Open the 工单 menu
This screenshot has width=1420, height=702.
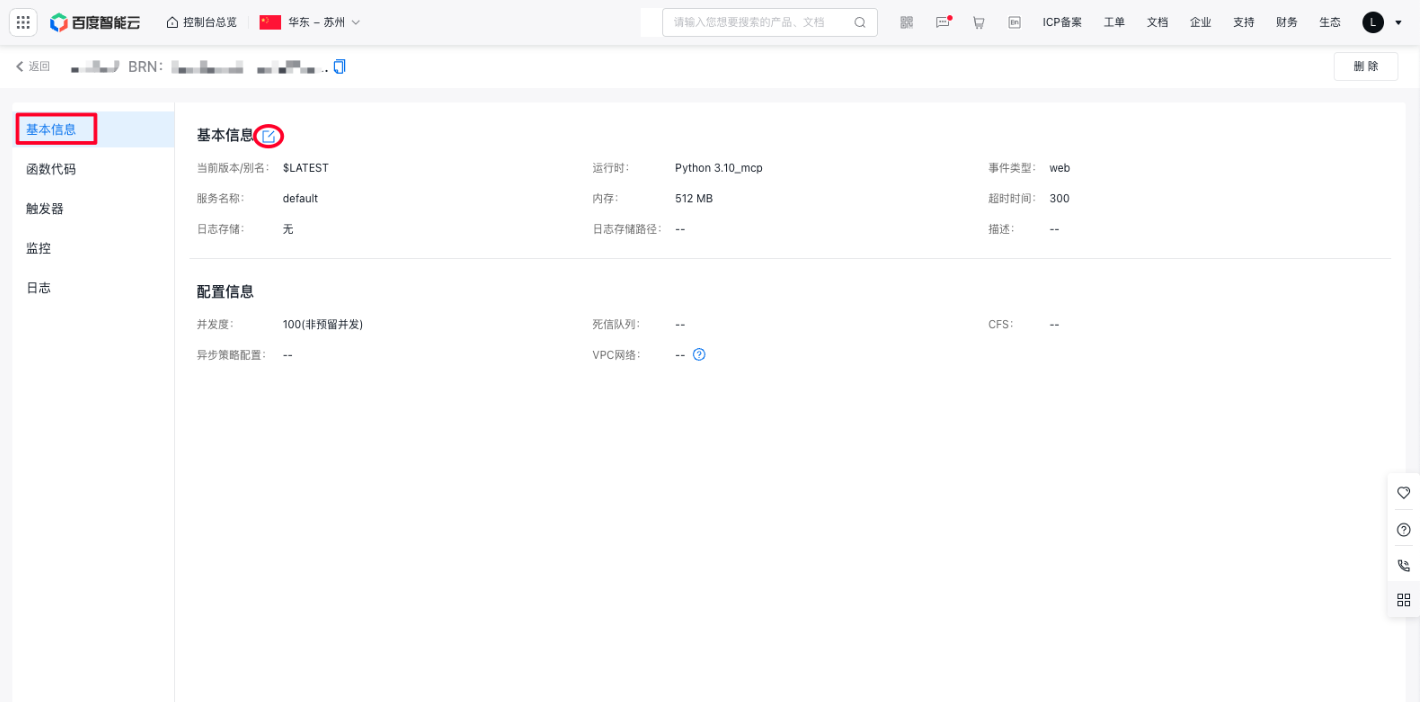[1114, 22]
